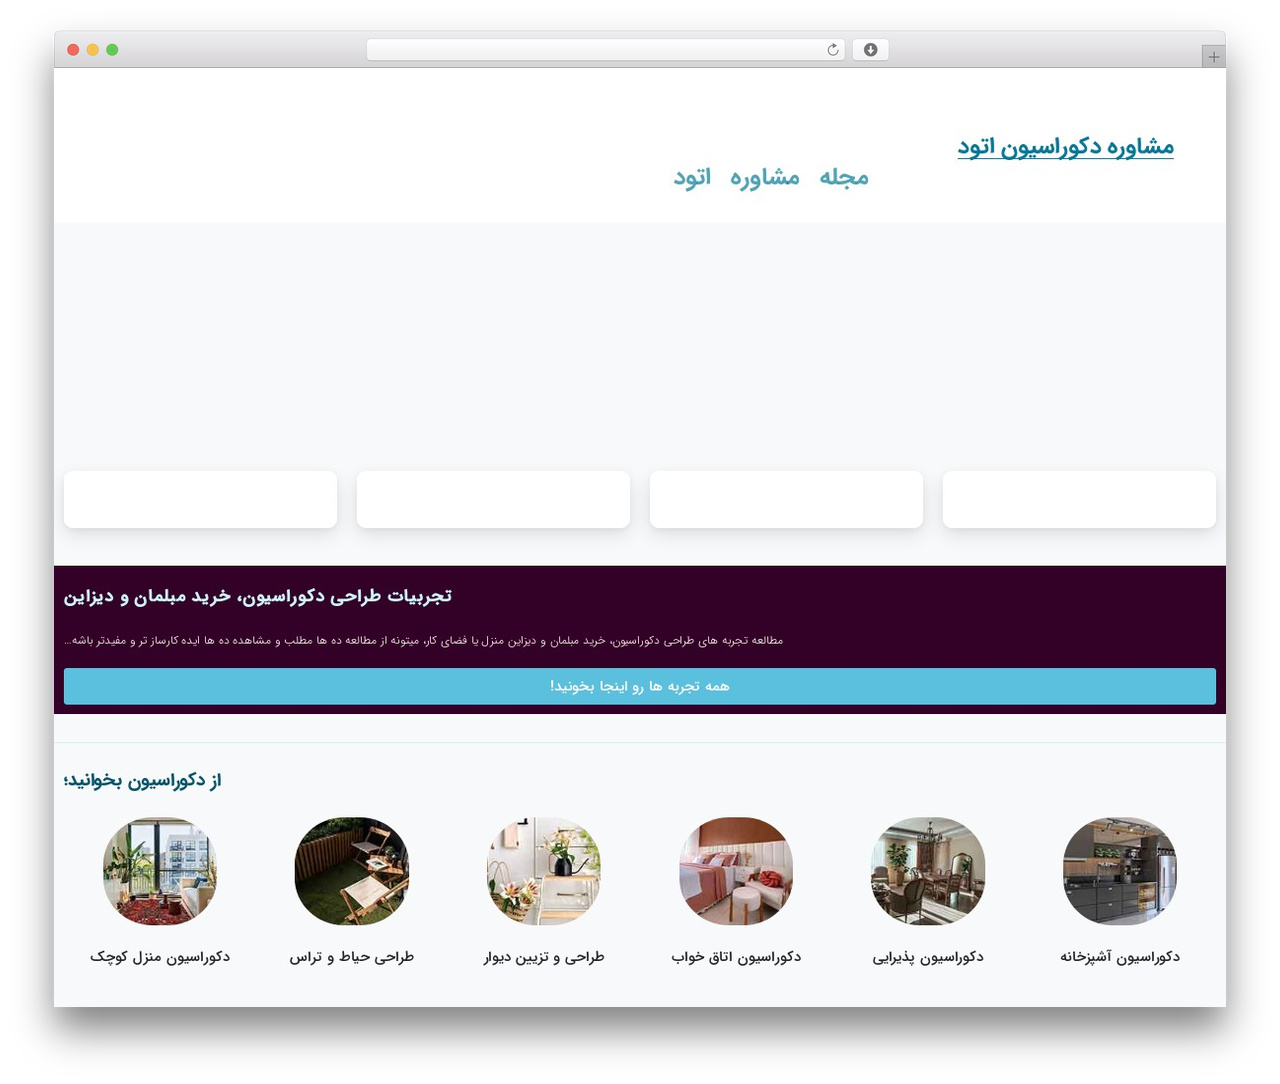This screenshot has width=1280, height=1084.
Task: Open the مجله menu item
Action: click(844, 177)
